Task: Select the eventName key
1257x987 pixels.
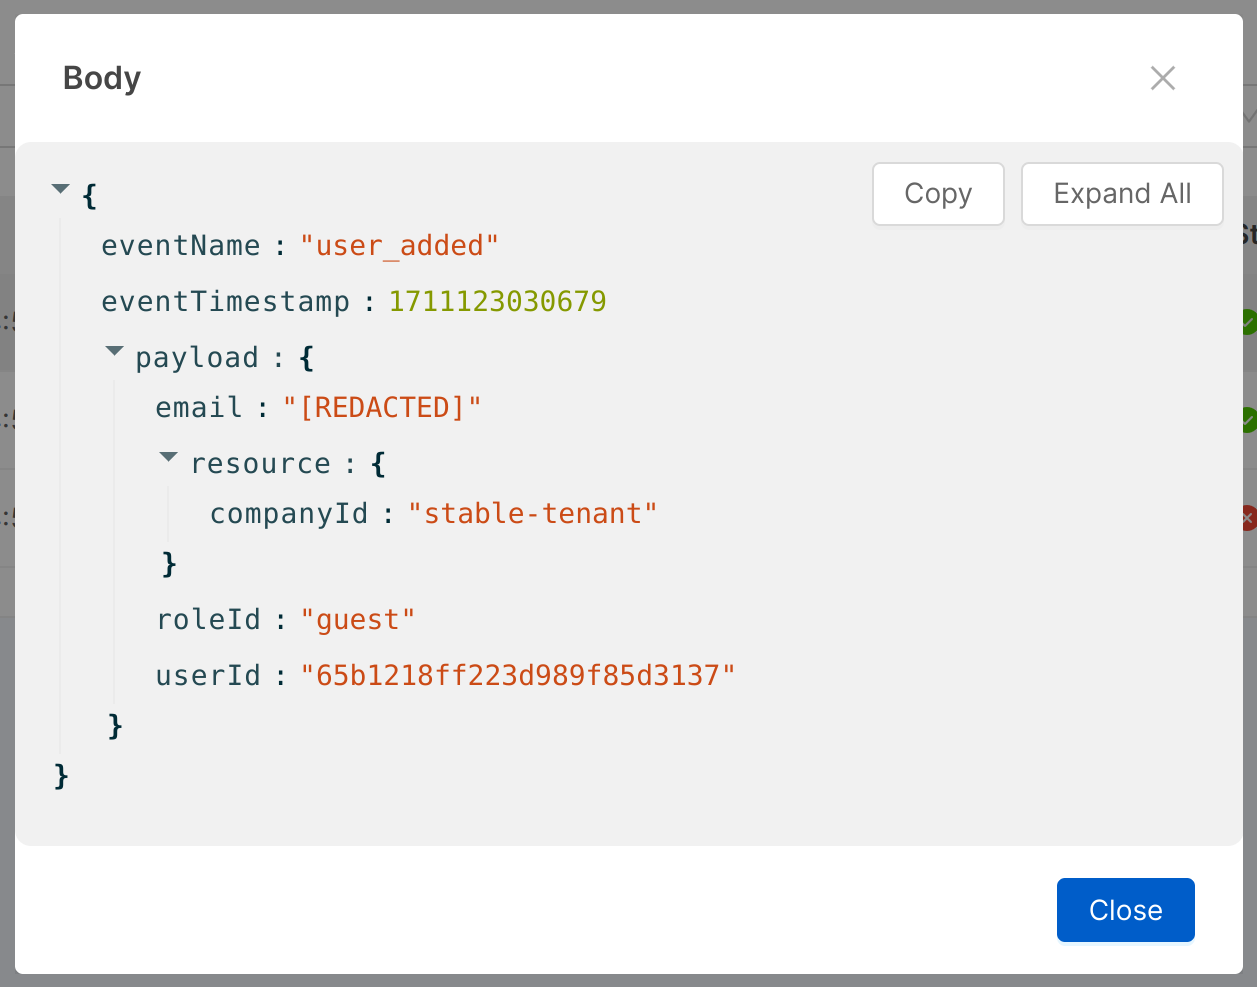Action: click(180, 246)
